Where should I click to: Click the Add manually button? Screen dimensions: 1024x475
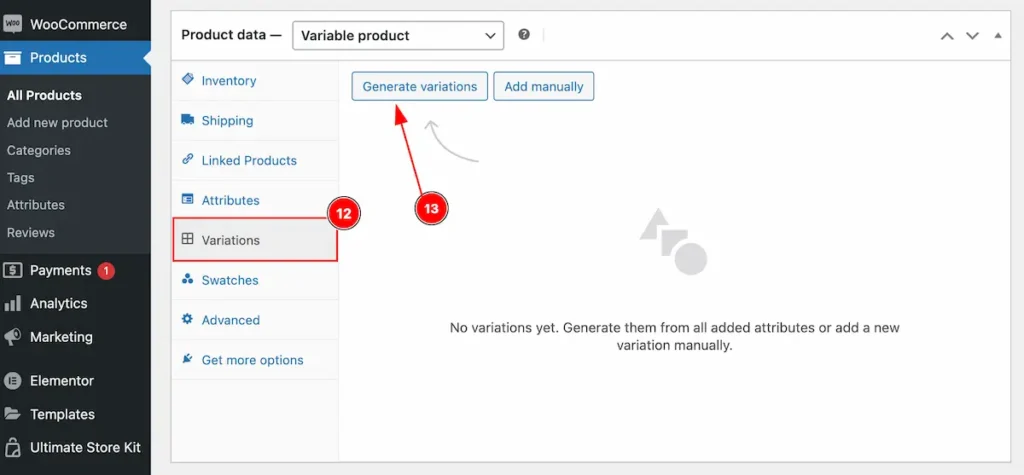coord(543,86)
